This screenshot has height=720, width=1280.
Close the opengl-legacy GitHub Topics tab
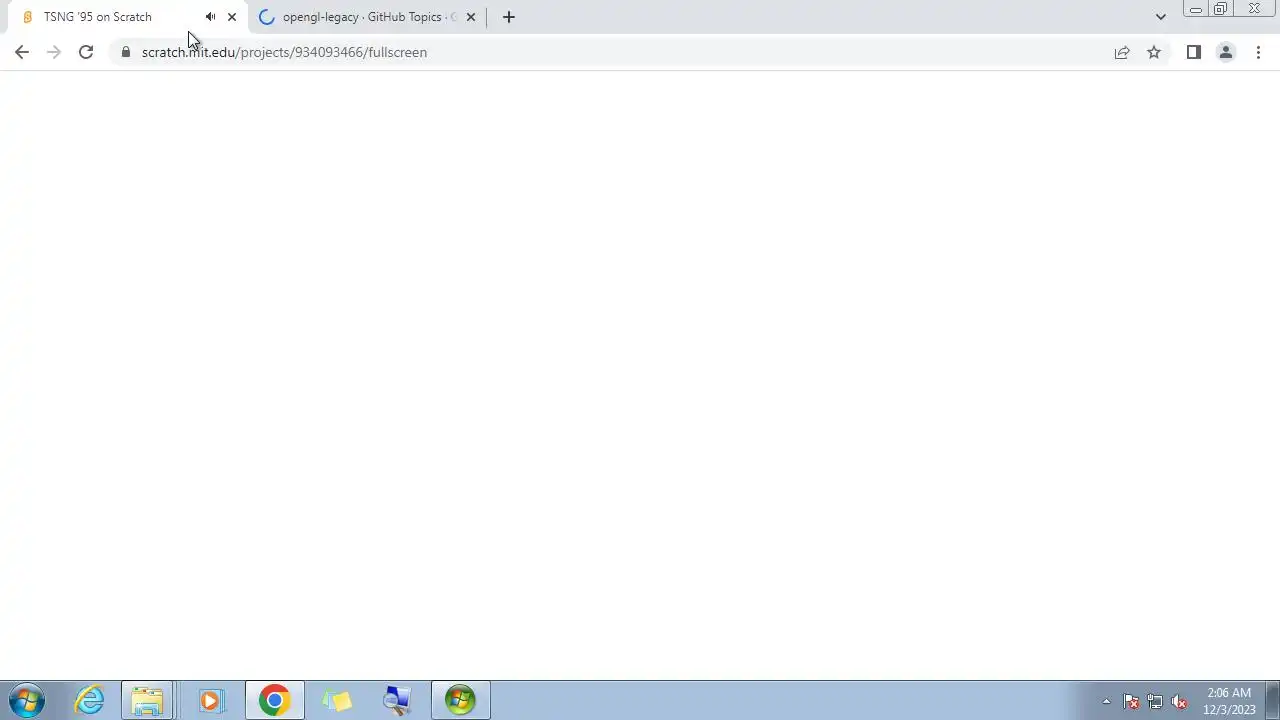[x=471, y=17]
